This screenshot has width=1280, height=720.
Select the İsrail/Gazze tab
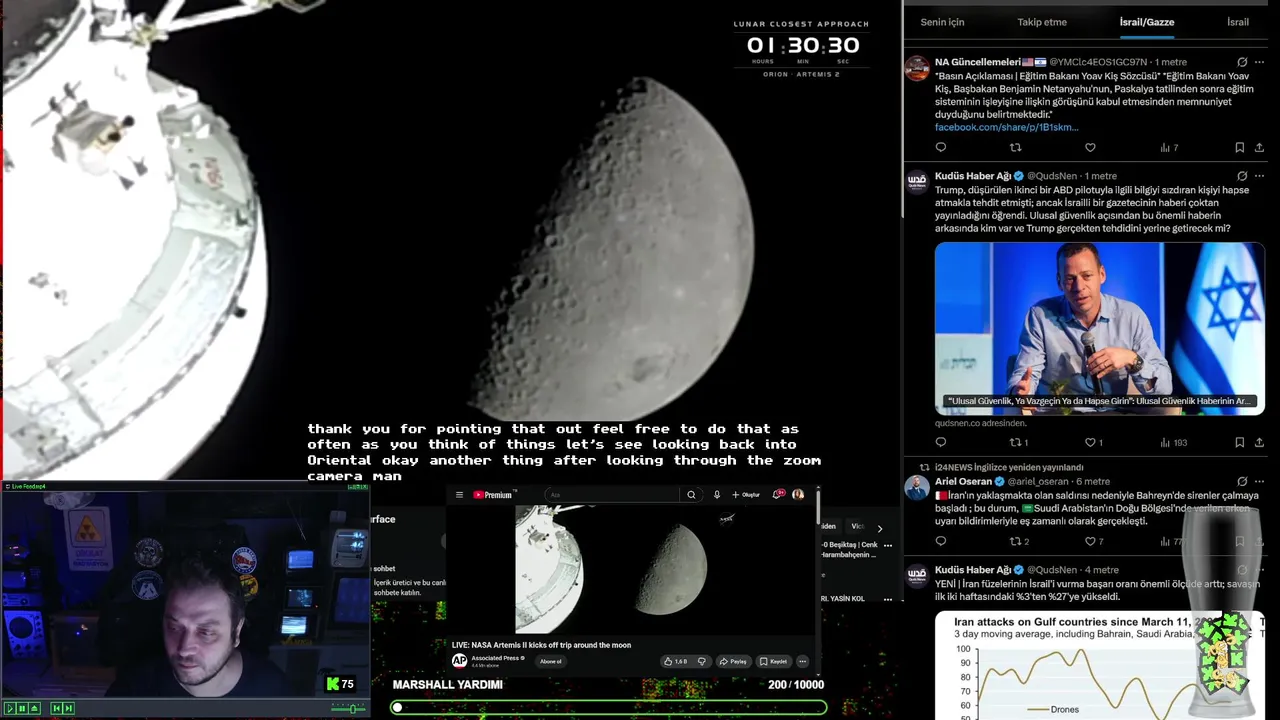tap(1147, 22)
